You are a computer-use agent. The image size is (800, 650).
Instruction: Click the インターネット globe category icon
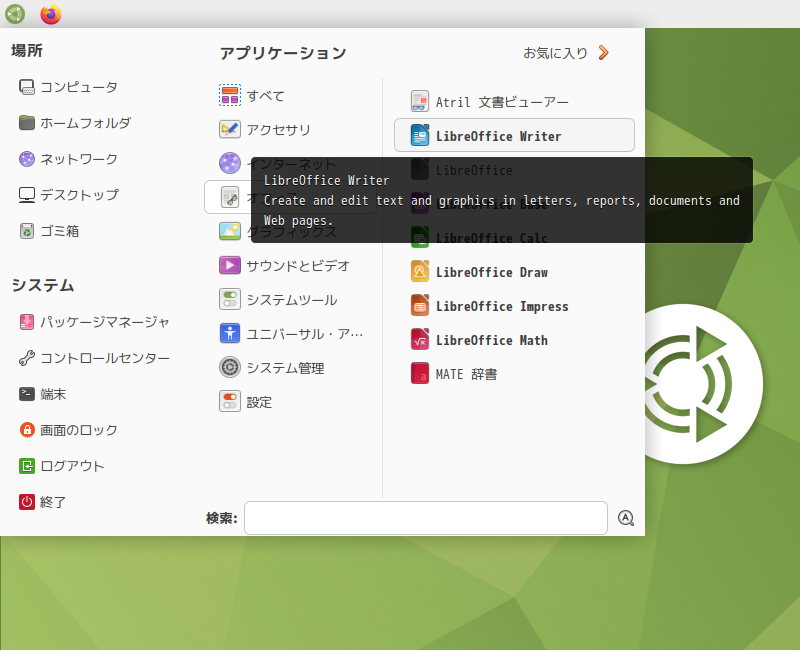coord(230,163)
